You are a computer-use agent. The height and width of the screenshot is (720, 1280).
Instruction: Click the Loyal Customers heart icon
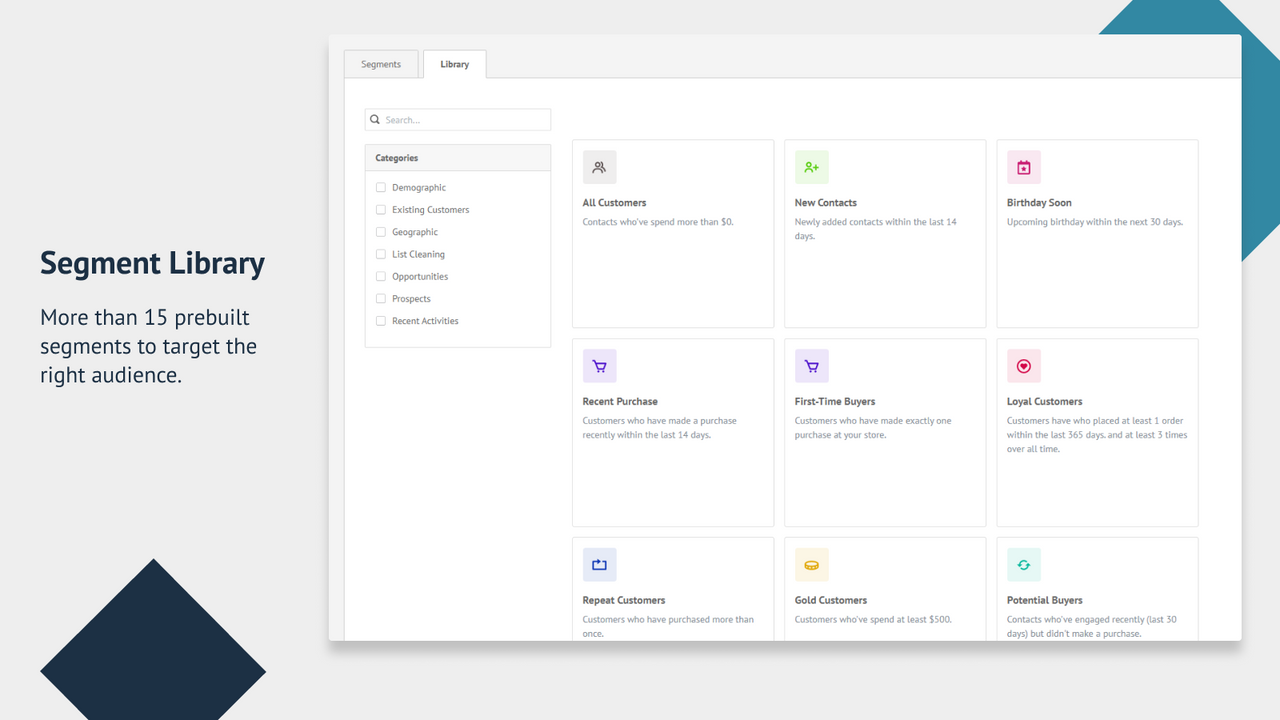tap(1023, 365)
